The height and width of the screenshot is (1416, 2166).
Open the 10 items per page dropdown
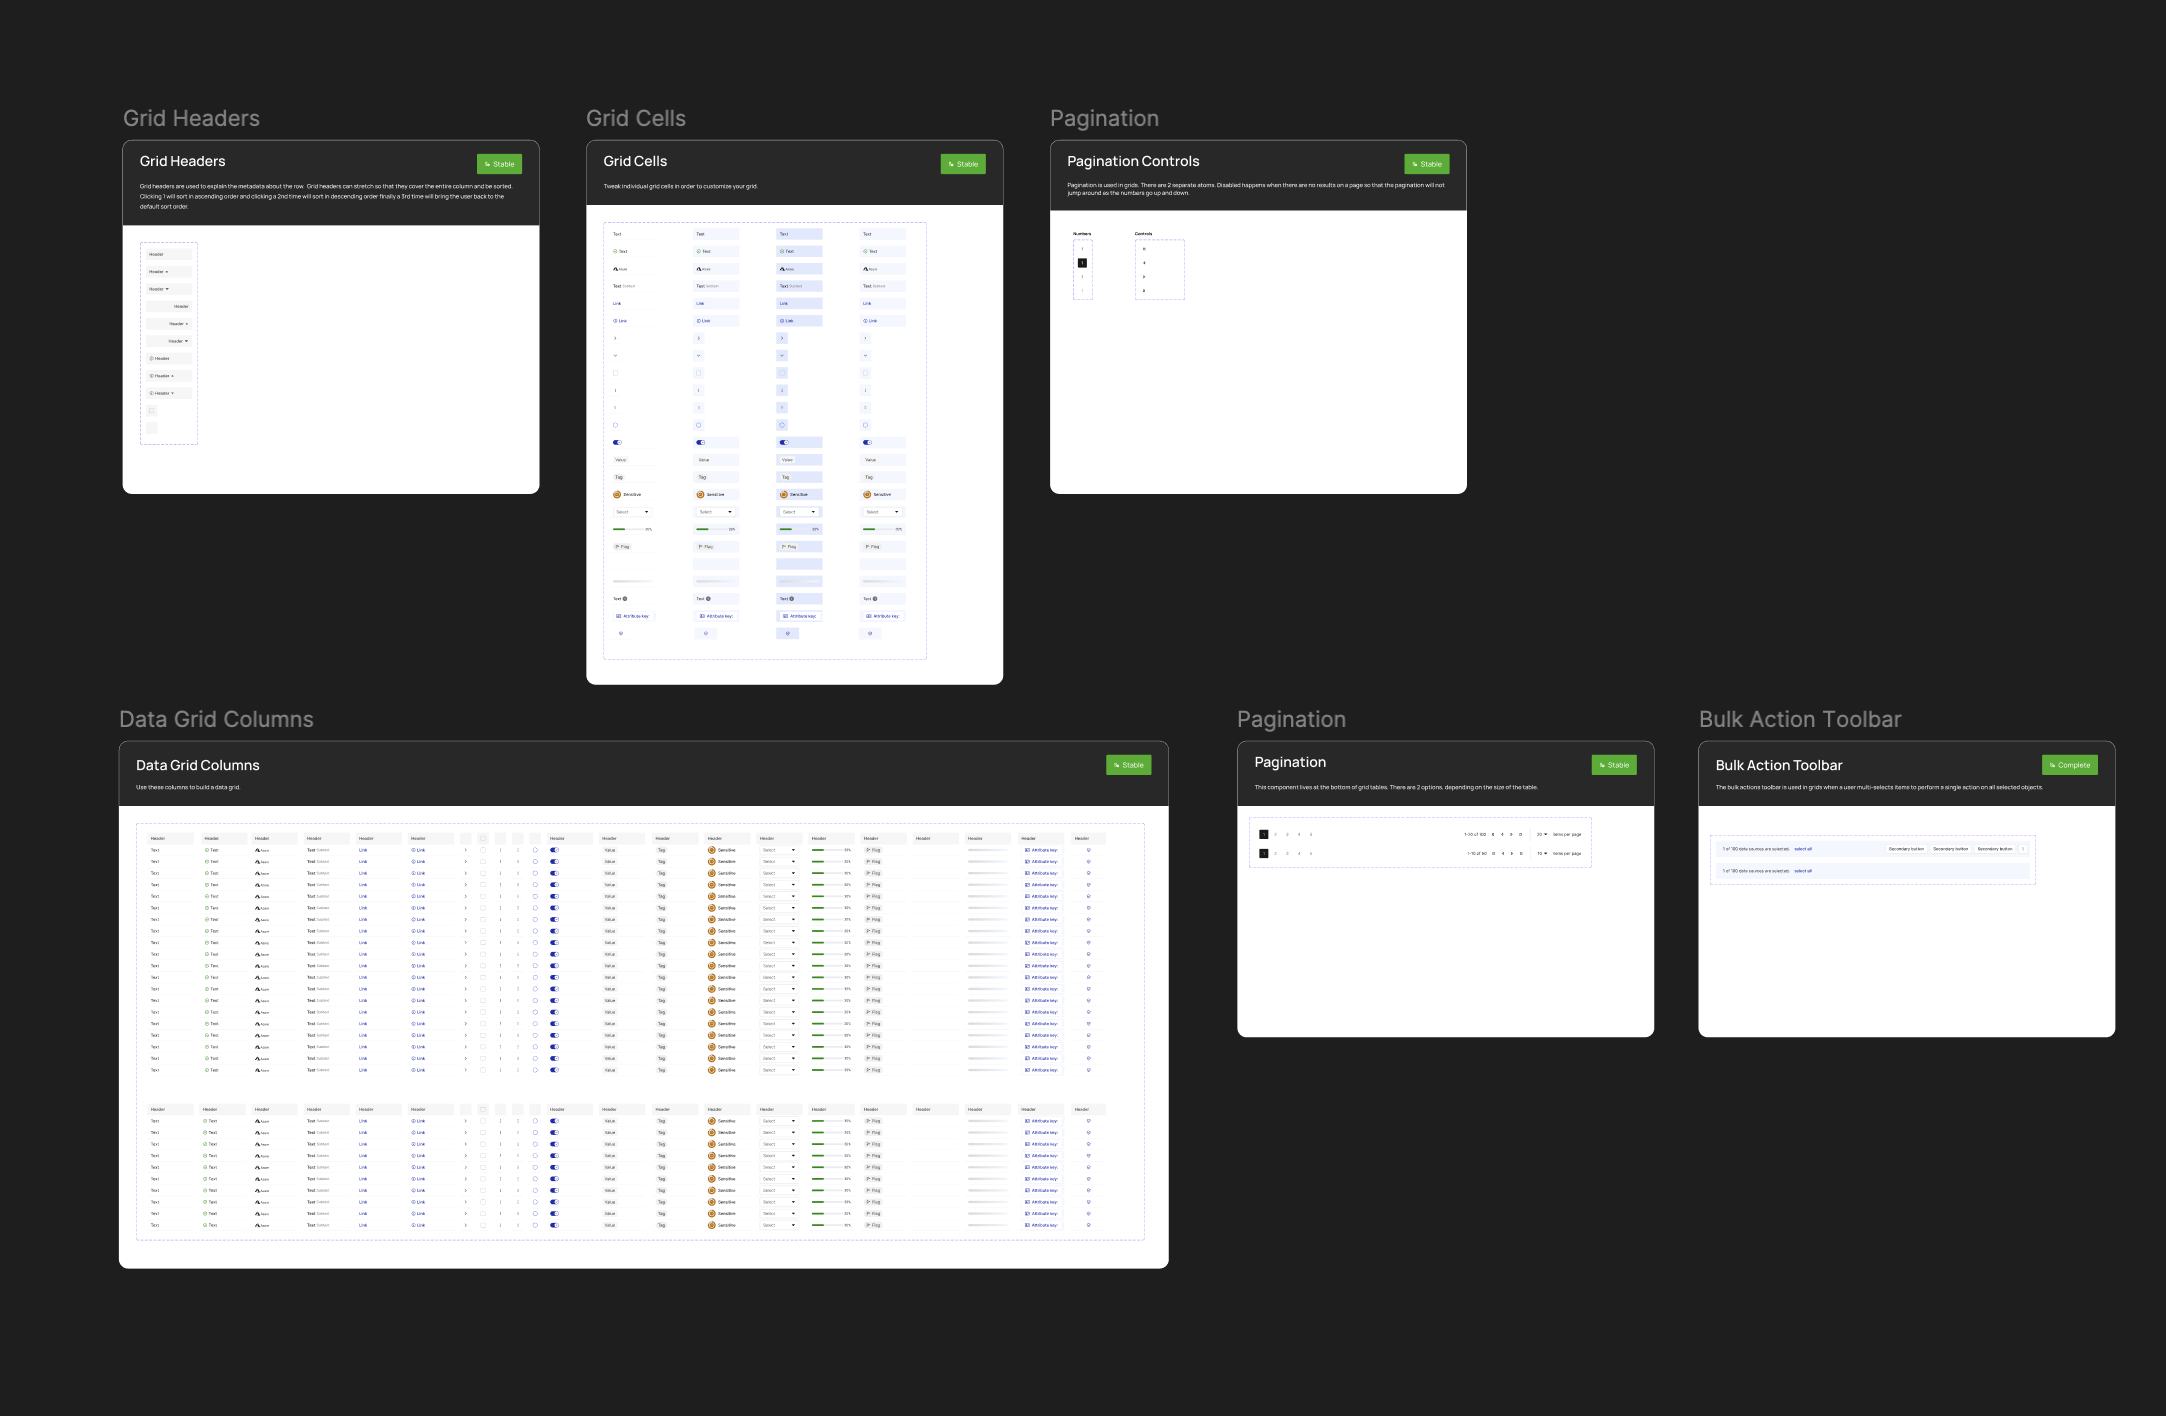[1541, 853]
